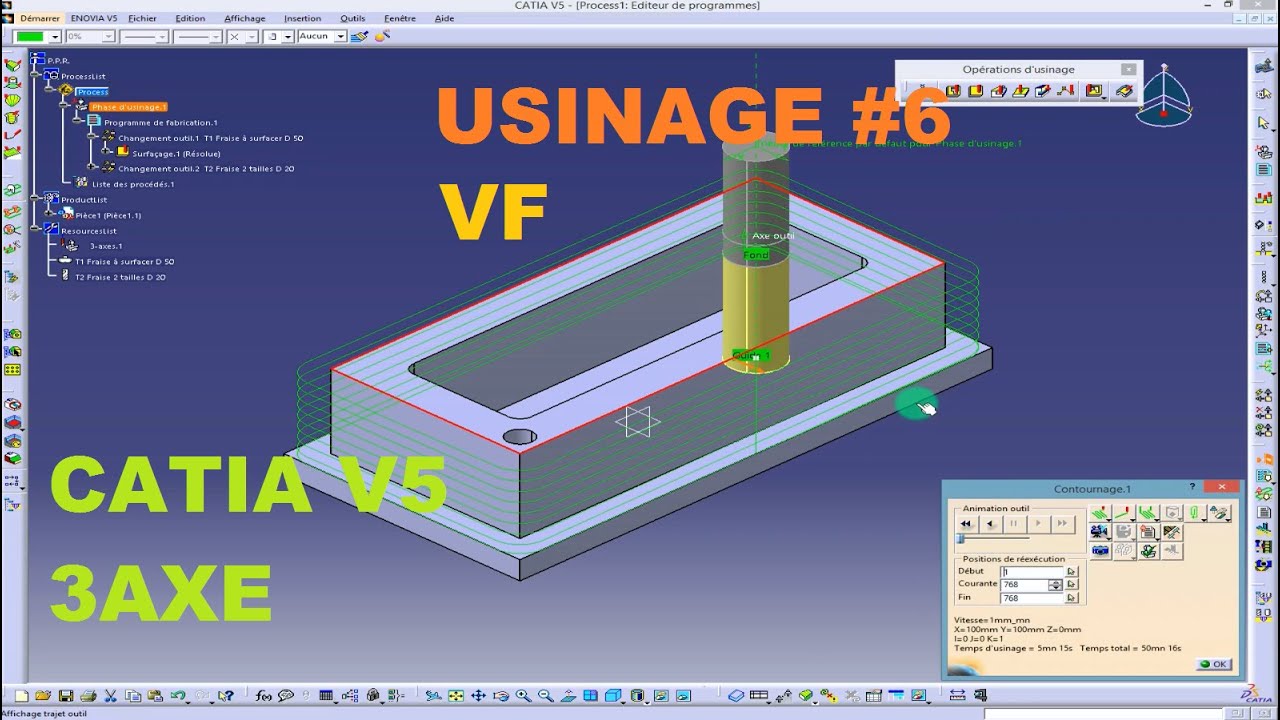
Task: Click the Open file folder icon
Action: click(x=43, y=696)
